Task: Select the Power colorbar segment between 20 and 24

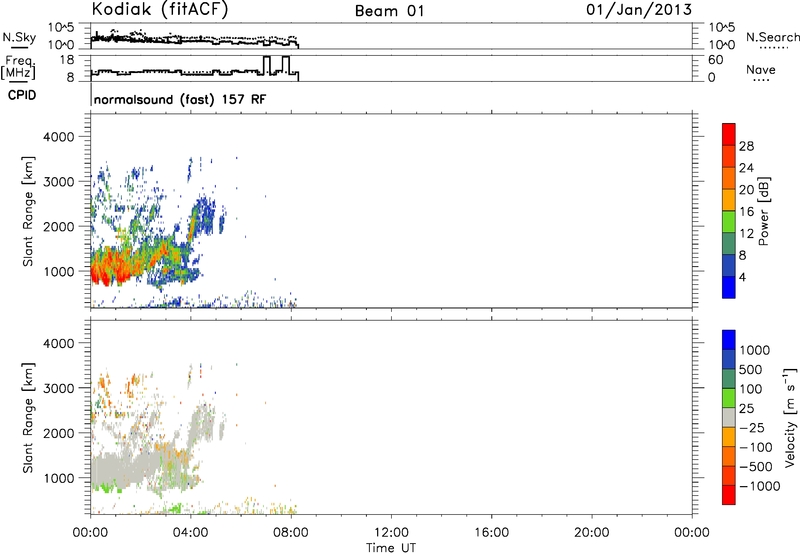Action: (729, 178)
